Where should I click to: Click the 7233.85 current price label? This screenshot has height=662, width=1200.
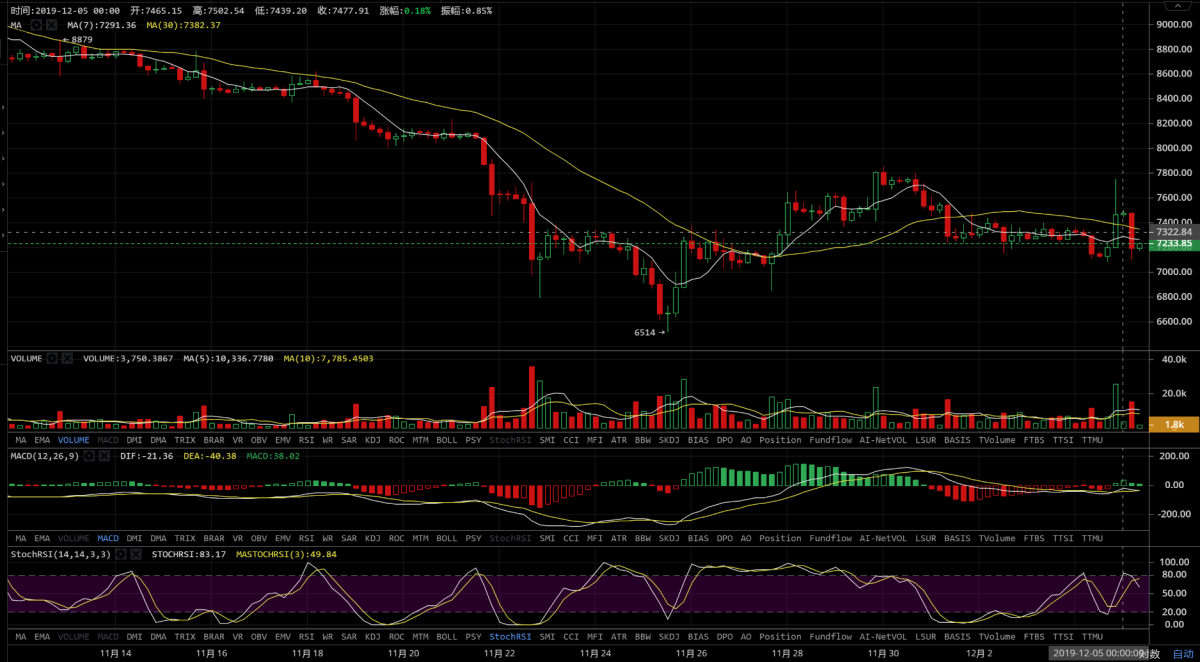click(x=1171, y=244)
